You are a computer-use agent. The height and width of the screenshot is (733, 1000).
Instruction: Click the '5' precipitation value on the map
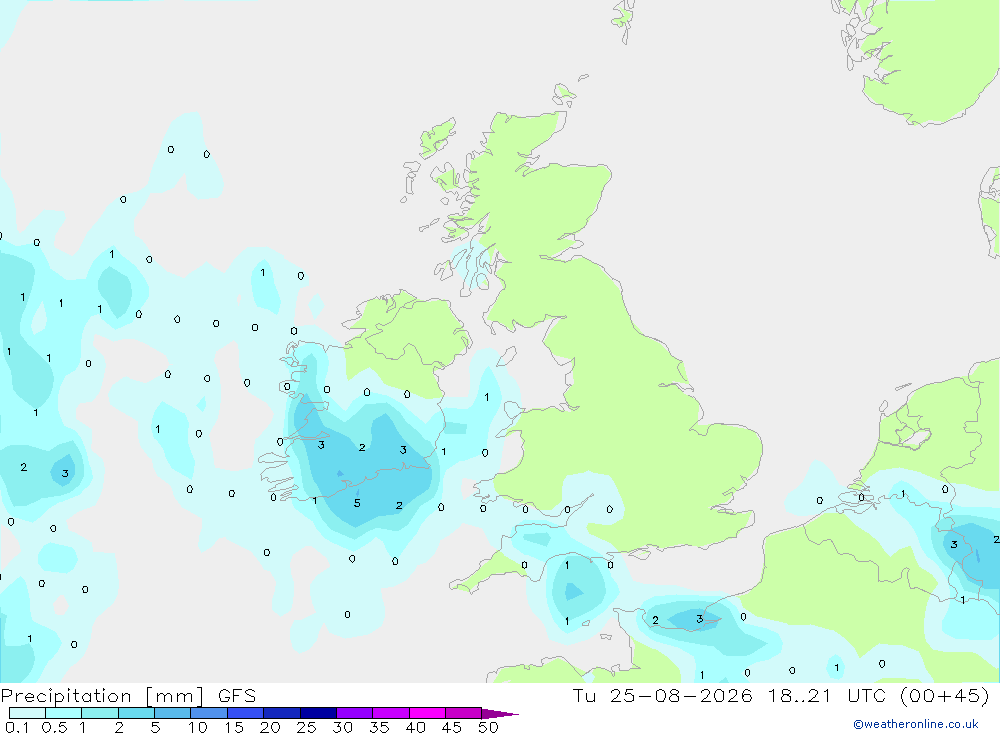(x=357, y=503)
